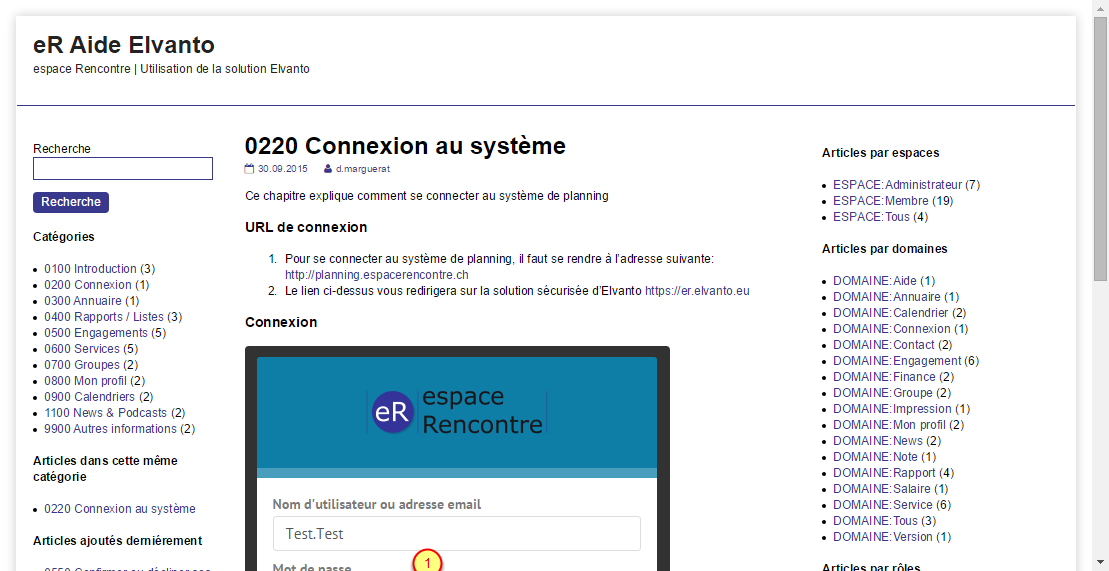Follow the planning.espacerencontre.ch link

click(376, 275)
